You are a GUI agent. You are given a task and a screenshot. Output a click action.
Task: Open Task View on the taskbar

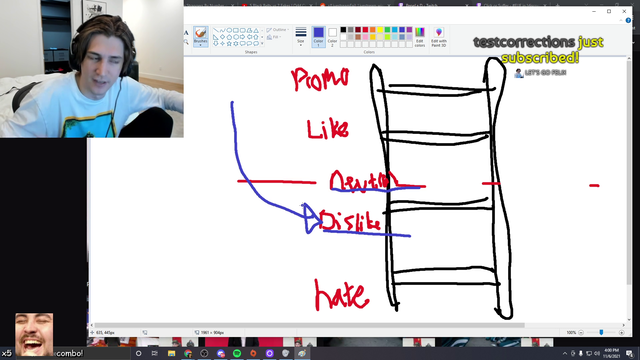point(154,353)
